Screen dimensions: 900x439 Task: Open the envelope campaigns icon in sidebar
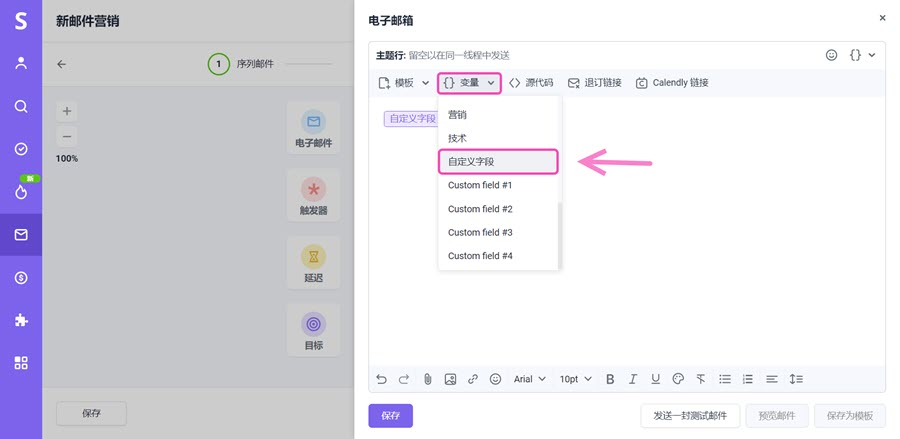coord(21,235)
